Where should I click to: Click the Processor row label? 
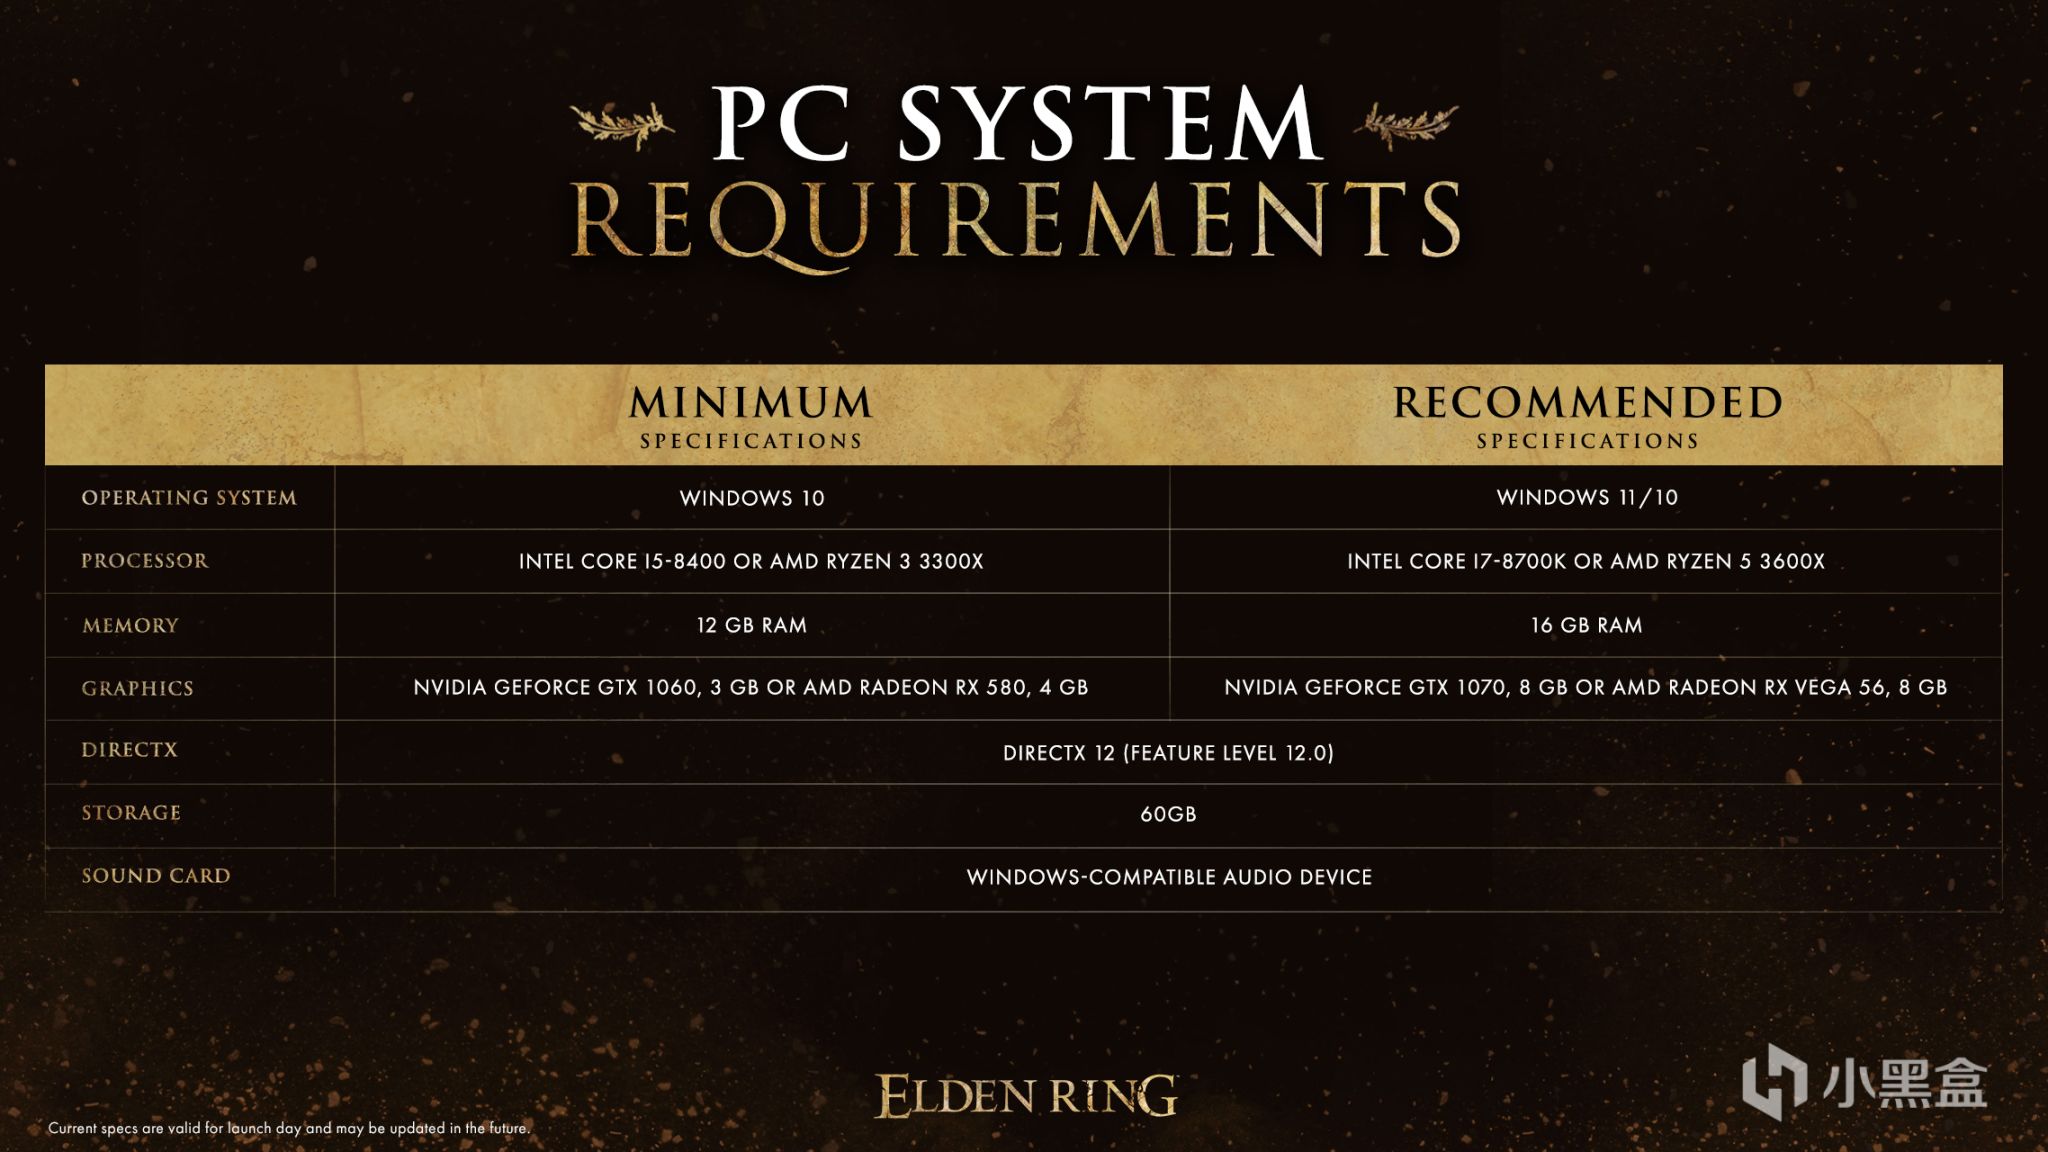coord(127,560)
